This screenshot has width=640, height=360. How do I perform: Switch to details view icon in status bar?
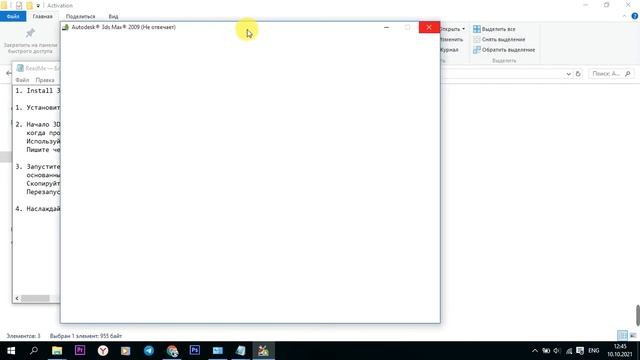coord(622,336)
